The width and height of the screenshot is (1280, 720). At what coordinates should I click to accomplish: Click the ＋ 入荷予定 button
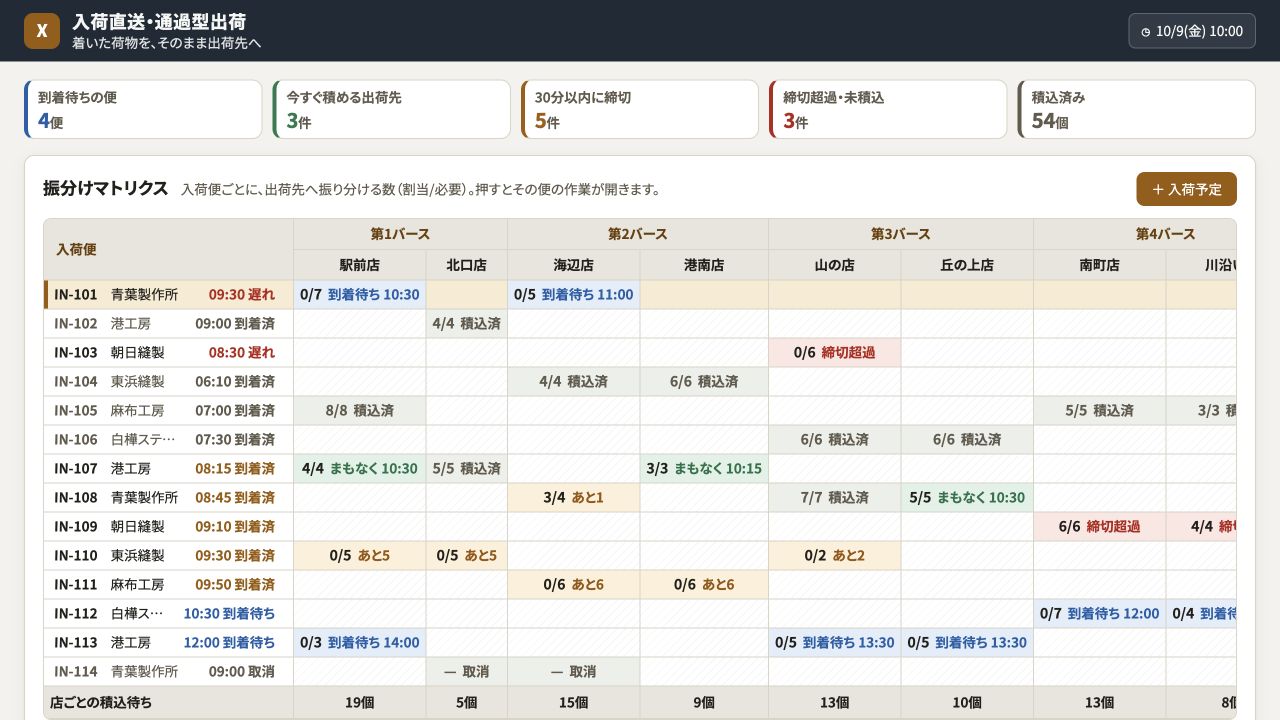point(1186,189)
